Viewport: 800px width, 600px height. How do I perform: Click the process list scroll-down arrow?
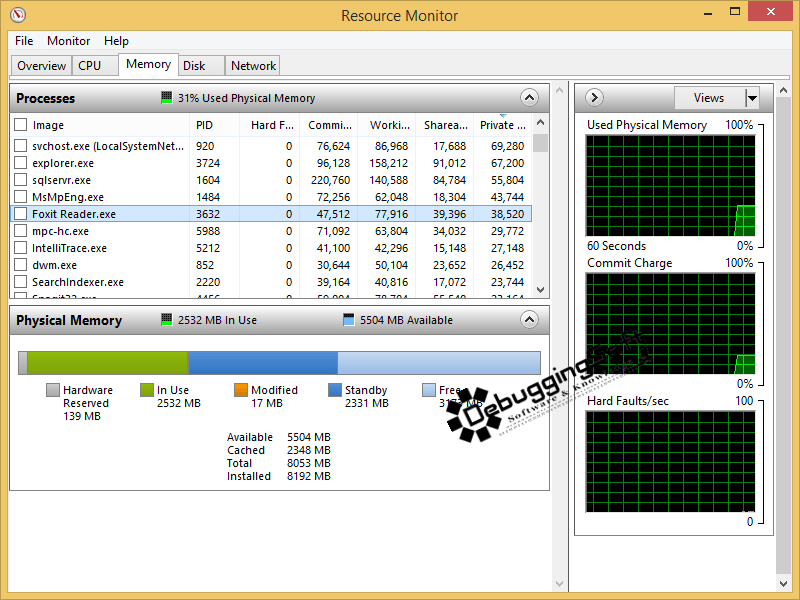click(x=540, y=290)
